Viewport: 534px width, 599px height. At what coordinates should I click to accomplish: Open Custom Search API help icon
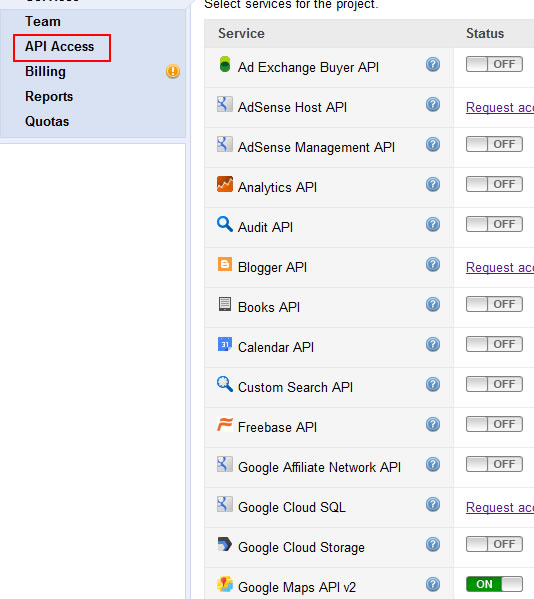(433, 384)
